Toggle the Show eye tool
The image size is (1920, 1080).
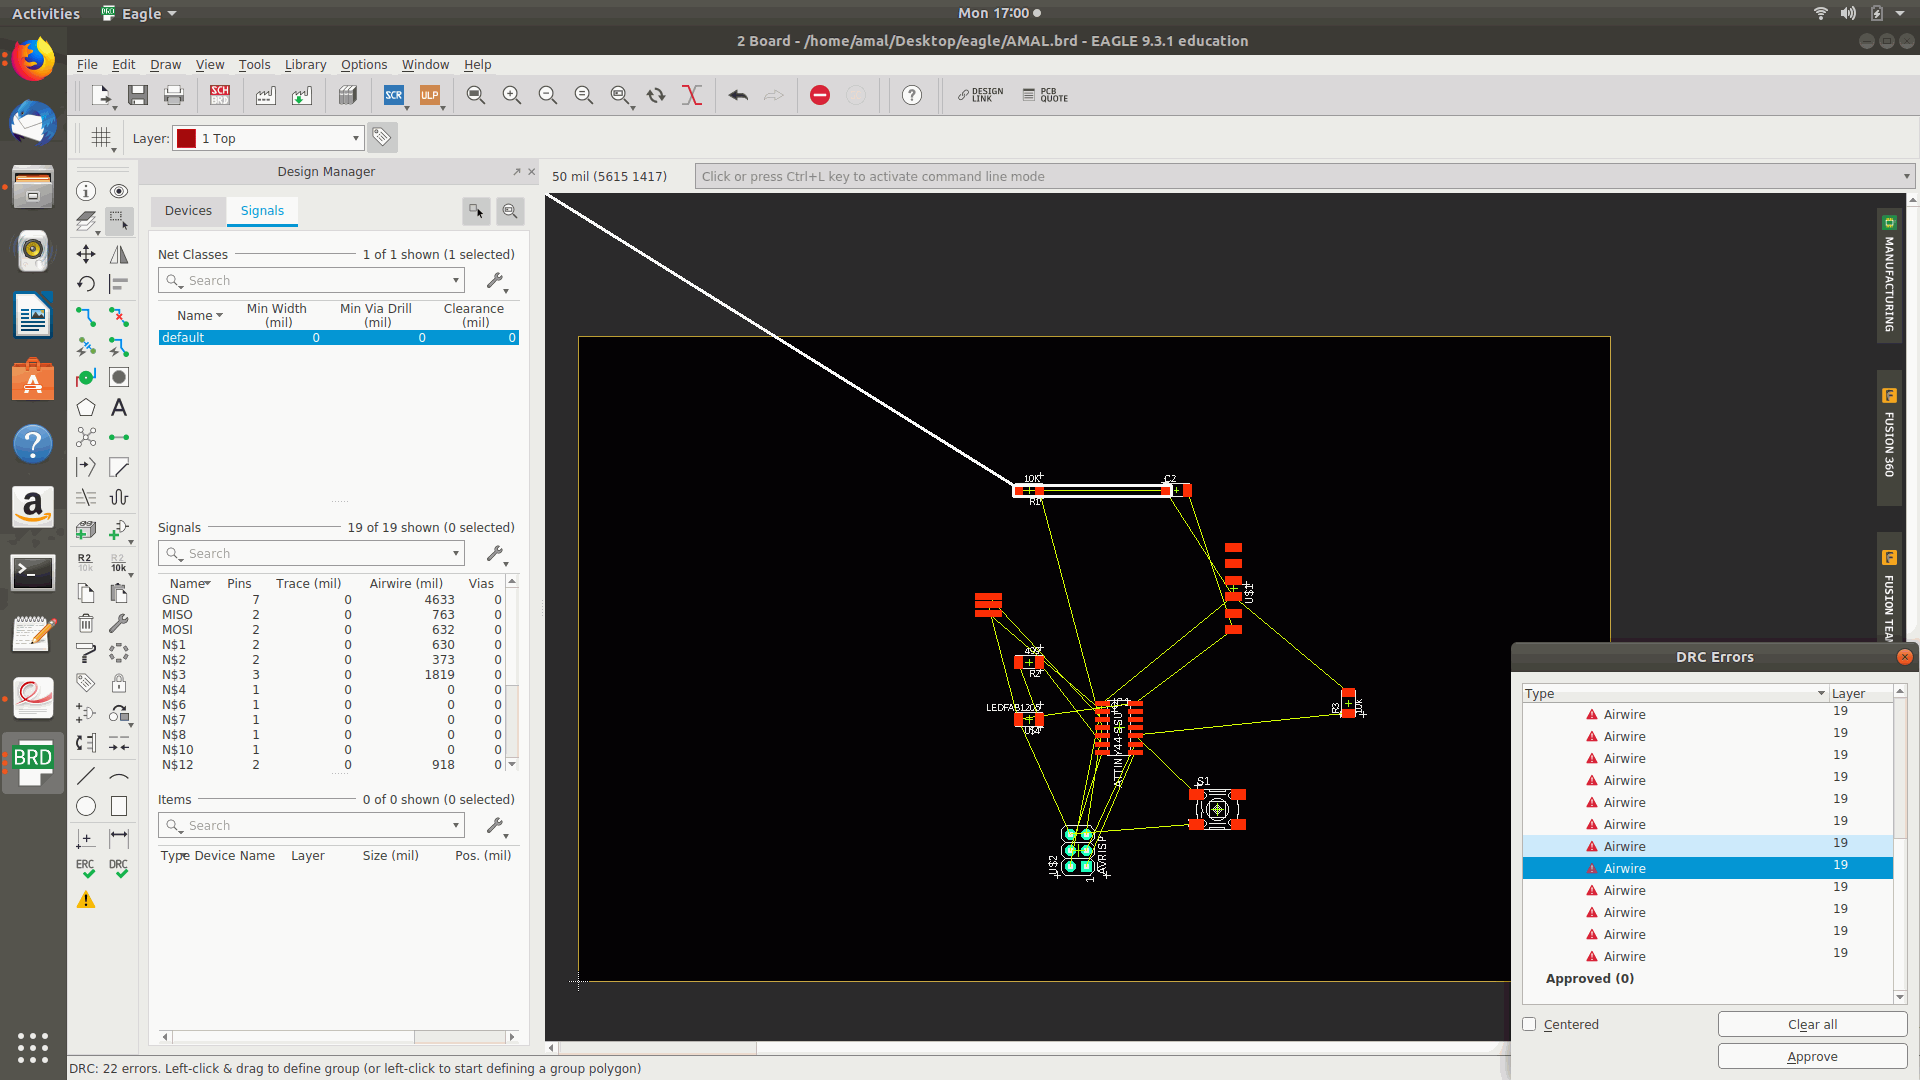(x=119, y=191)
